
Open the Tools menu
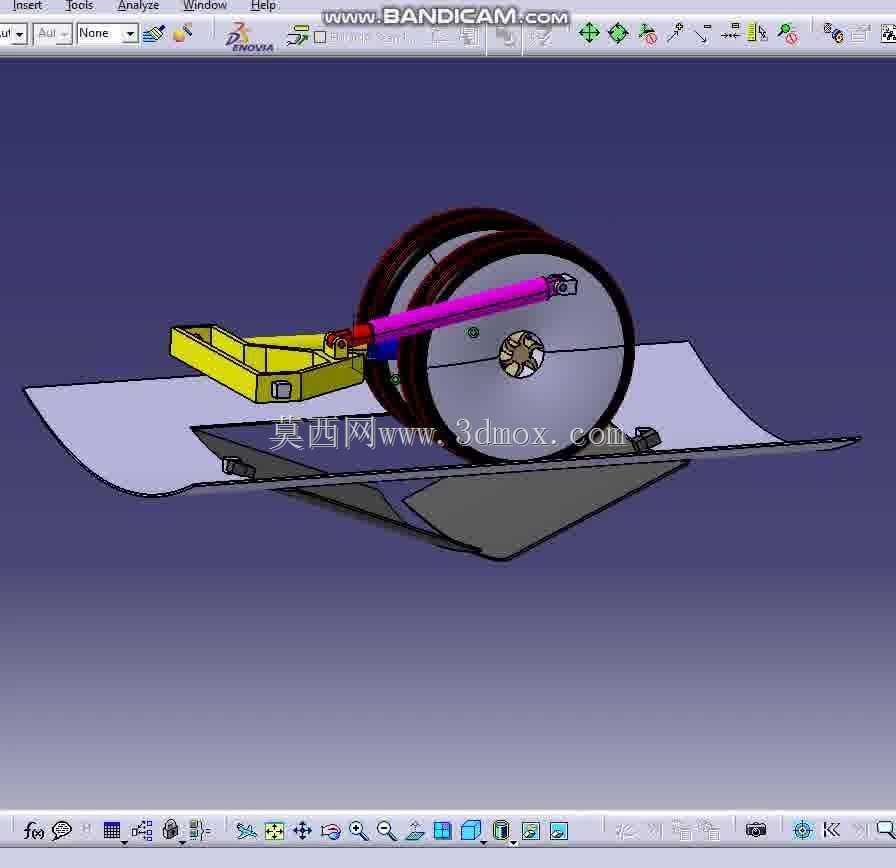(x=79, y=6)
